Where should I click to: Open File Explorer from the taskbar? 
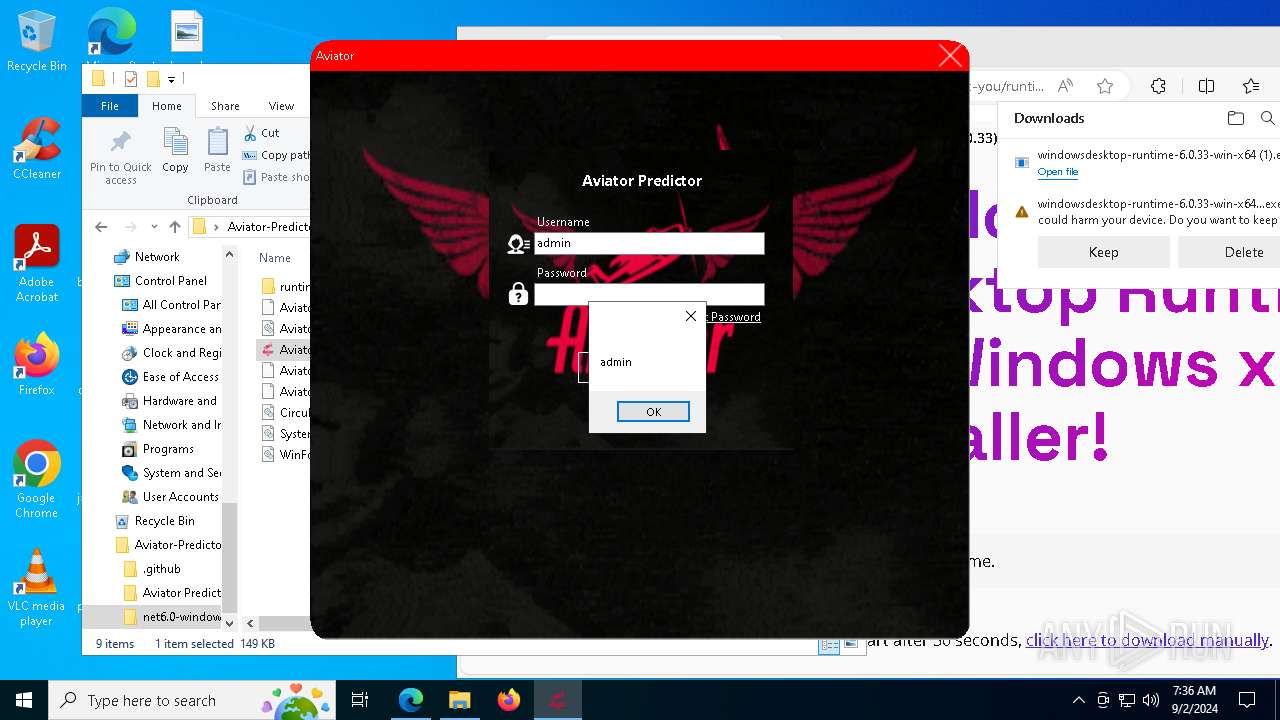[459, 700]
